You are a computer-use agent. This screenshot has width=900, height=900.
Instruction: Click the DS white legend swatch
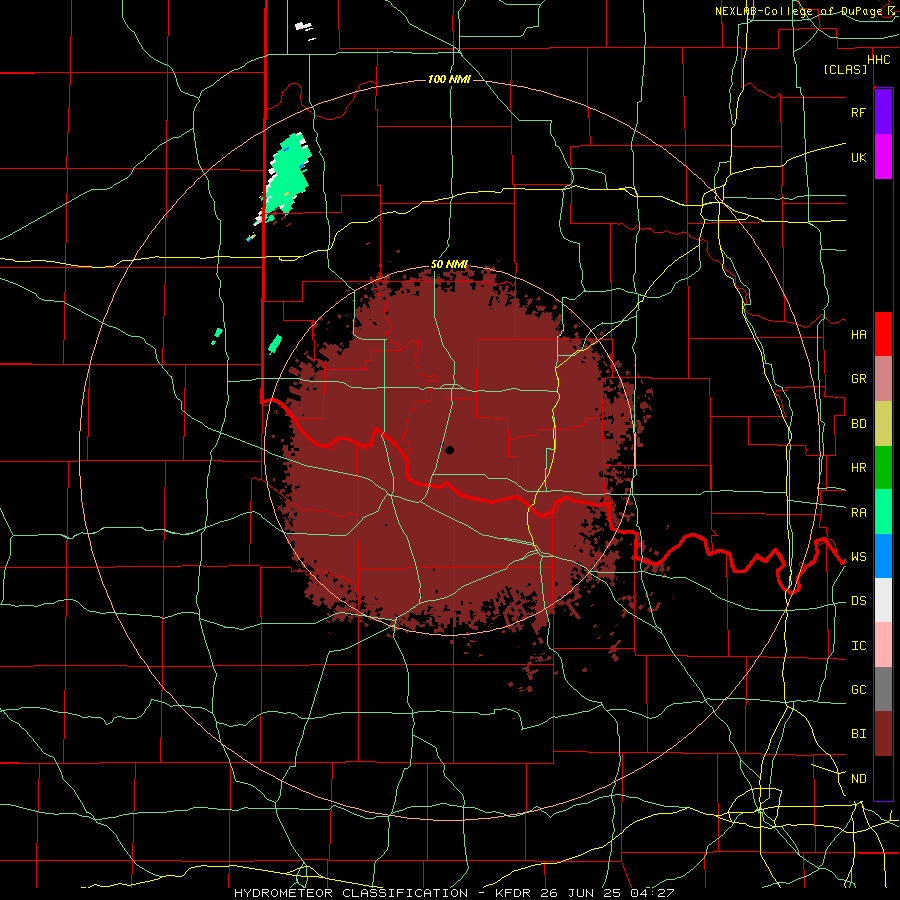click(883, 600)
